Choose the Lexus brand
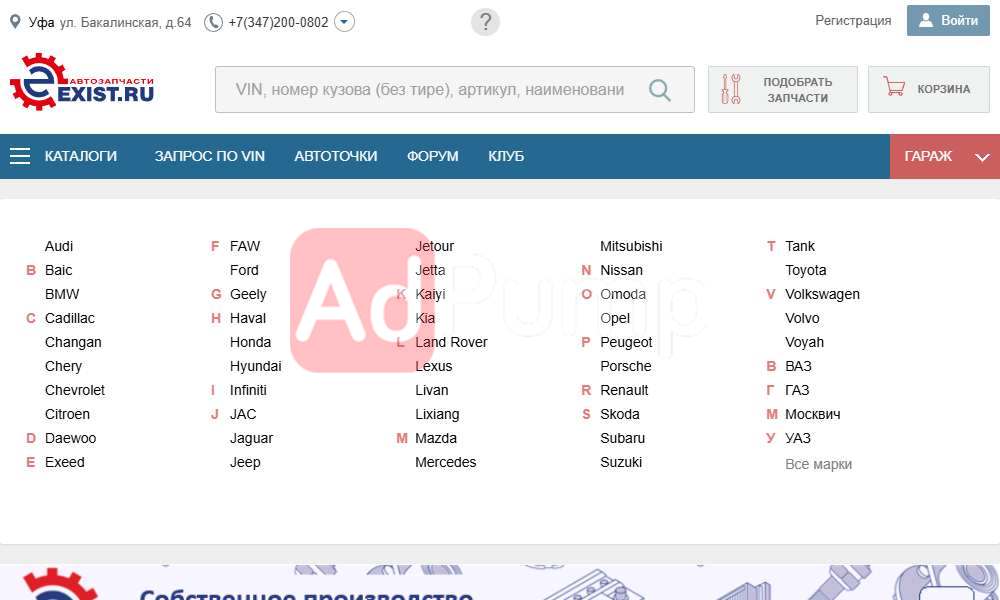 [x=434, y=367]
